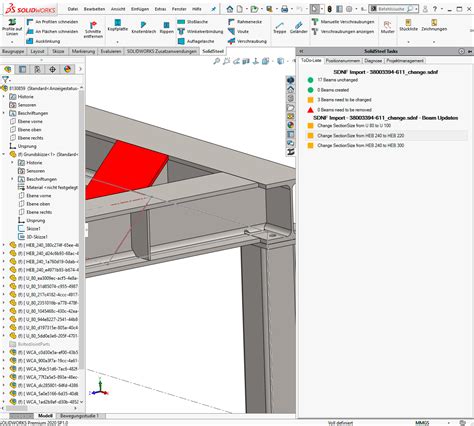Viewport: 474px width, 426px height.
Task: Open the Extras menu
Action: click(x=160, y=9)
